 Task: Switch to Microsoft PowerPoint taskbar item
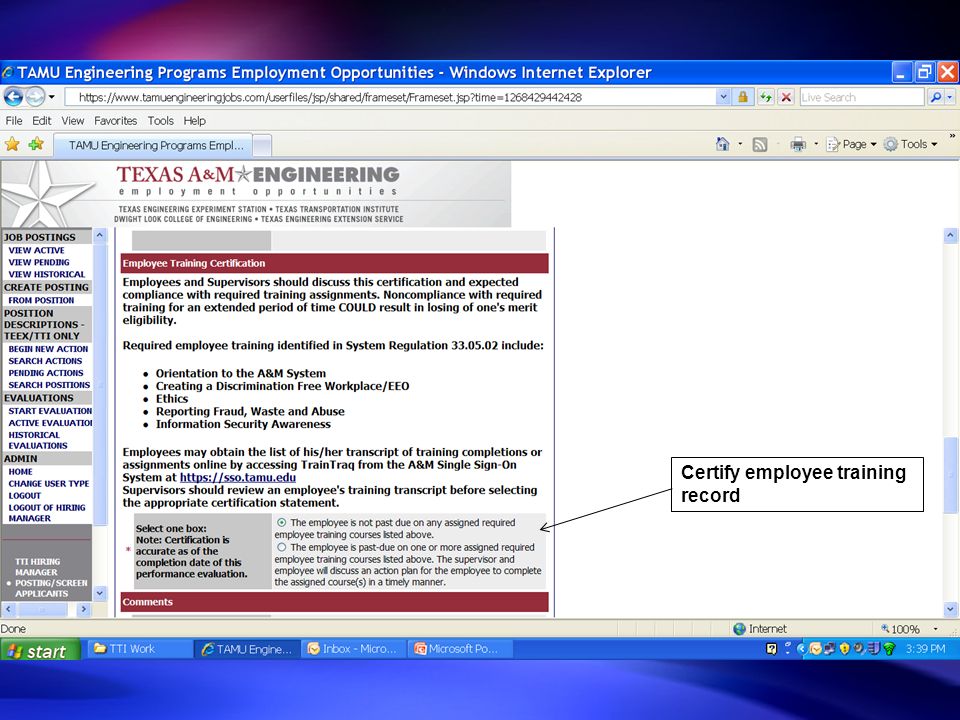(460, 649)
